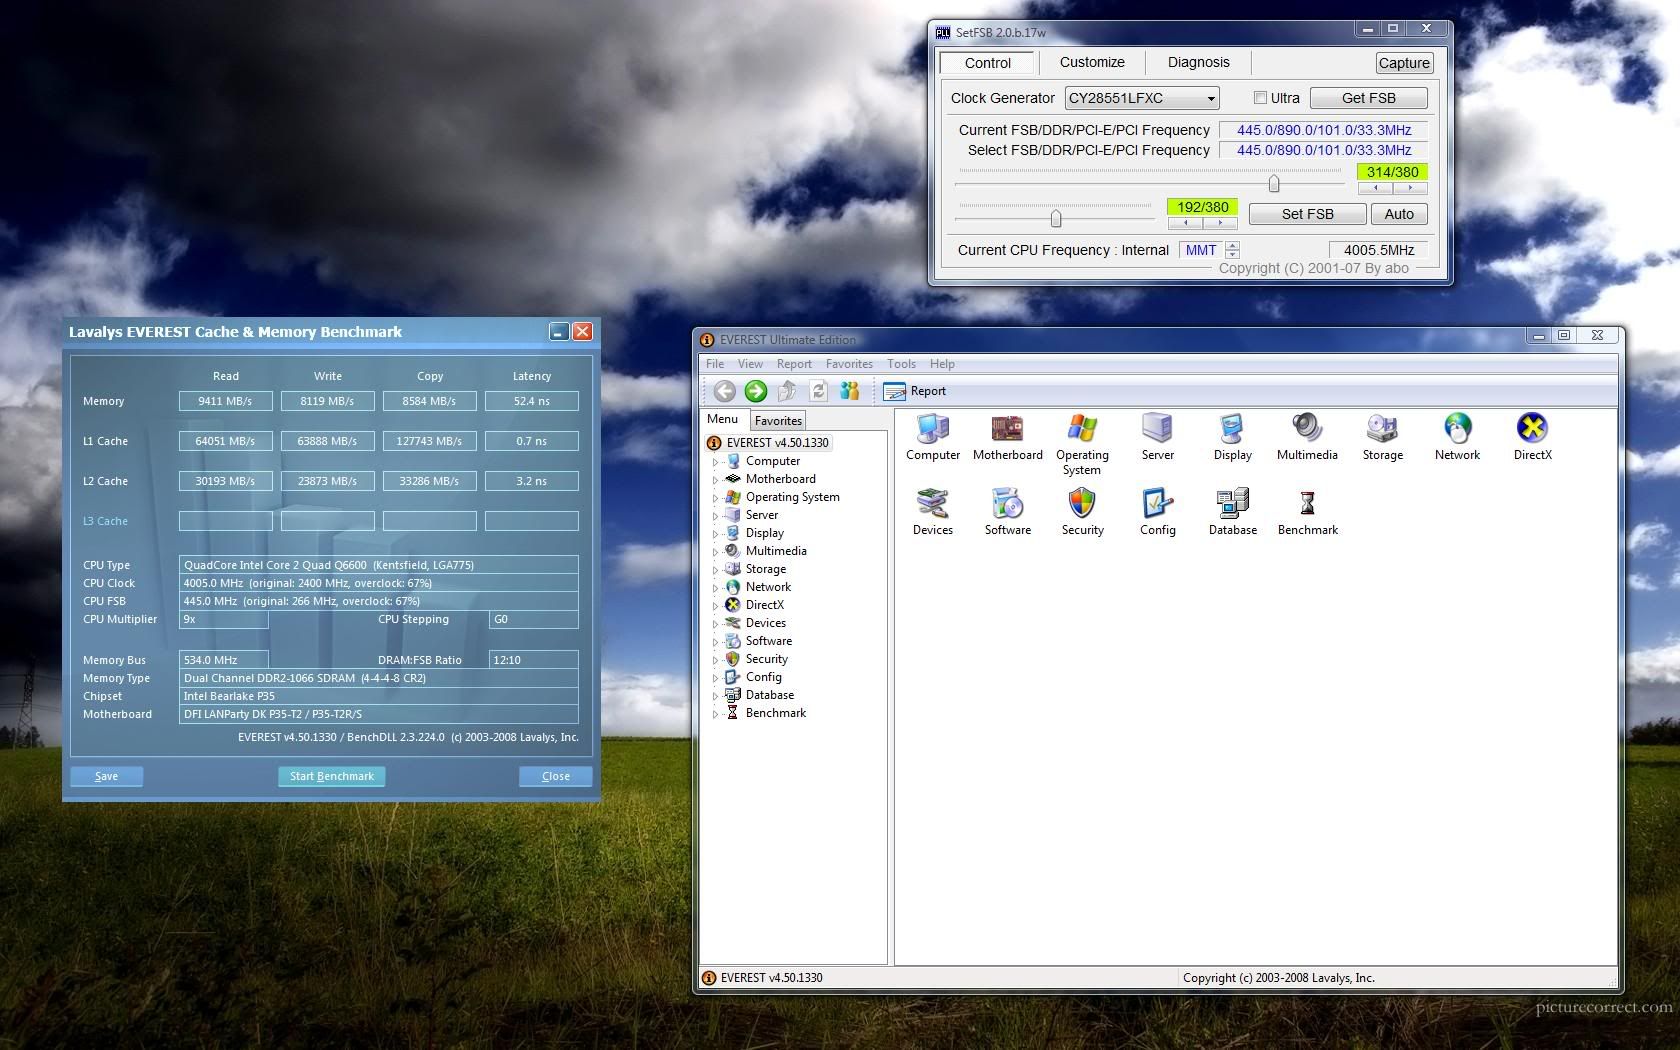The height and width of the screenshot is (1050, 1680).
Task: Open the Favorites tab in EVEREST
Action: pos(778,421)
